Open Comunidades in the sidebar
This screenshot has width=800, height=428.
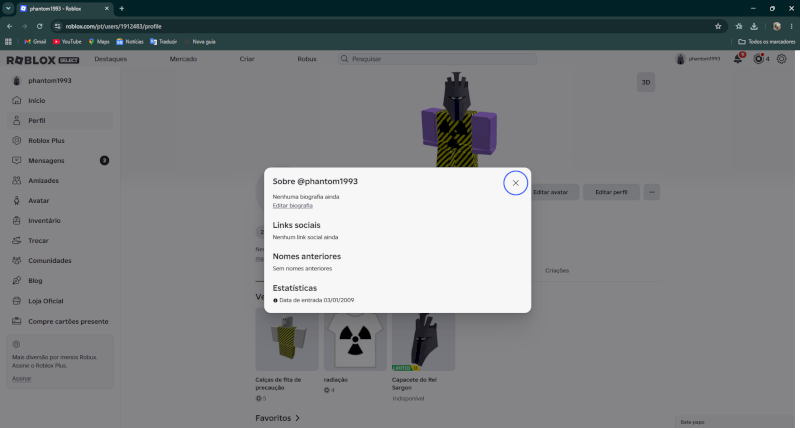(x=60, y=260)
